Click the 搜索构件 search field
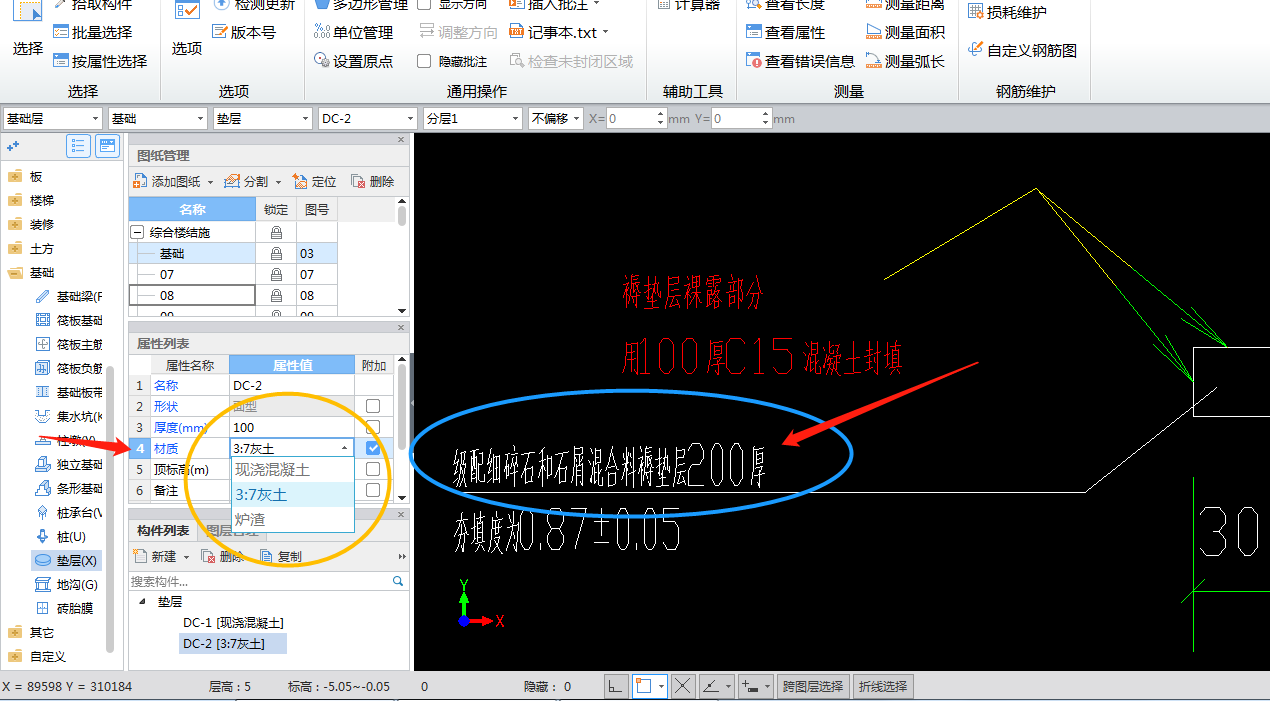This screenshot has width=1270, height=701. tap(260, 581)
